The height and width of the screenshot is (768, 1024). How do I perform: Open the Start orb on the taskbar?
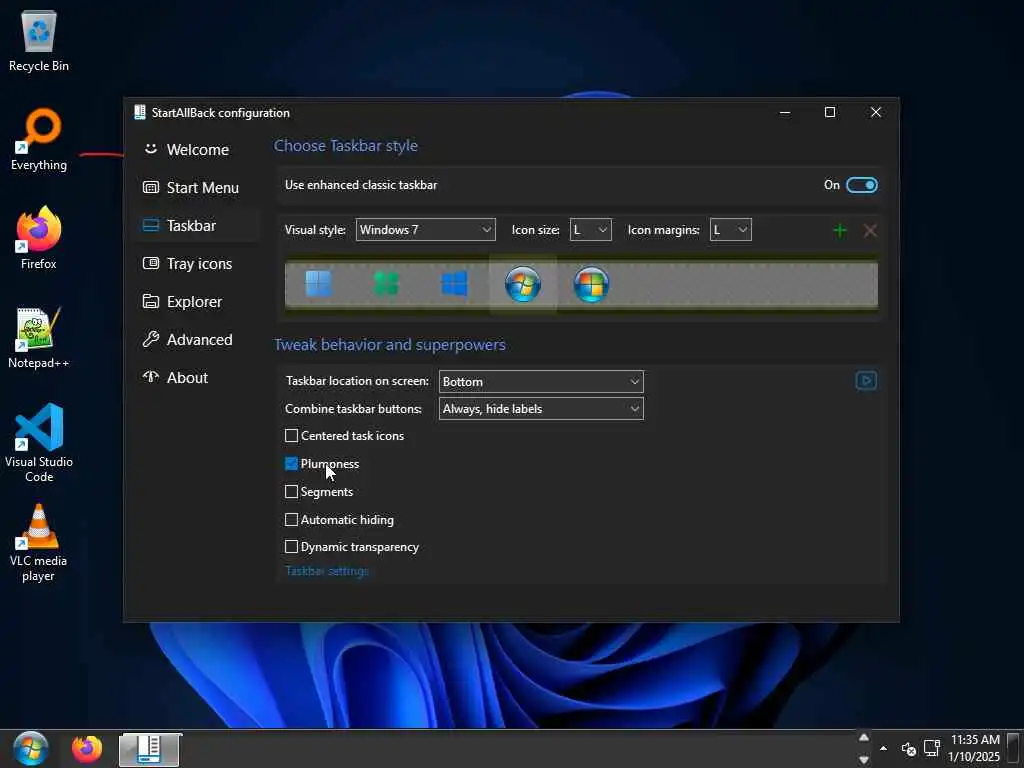[x=31, y=748]
